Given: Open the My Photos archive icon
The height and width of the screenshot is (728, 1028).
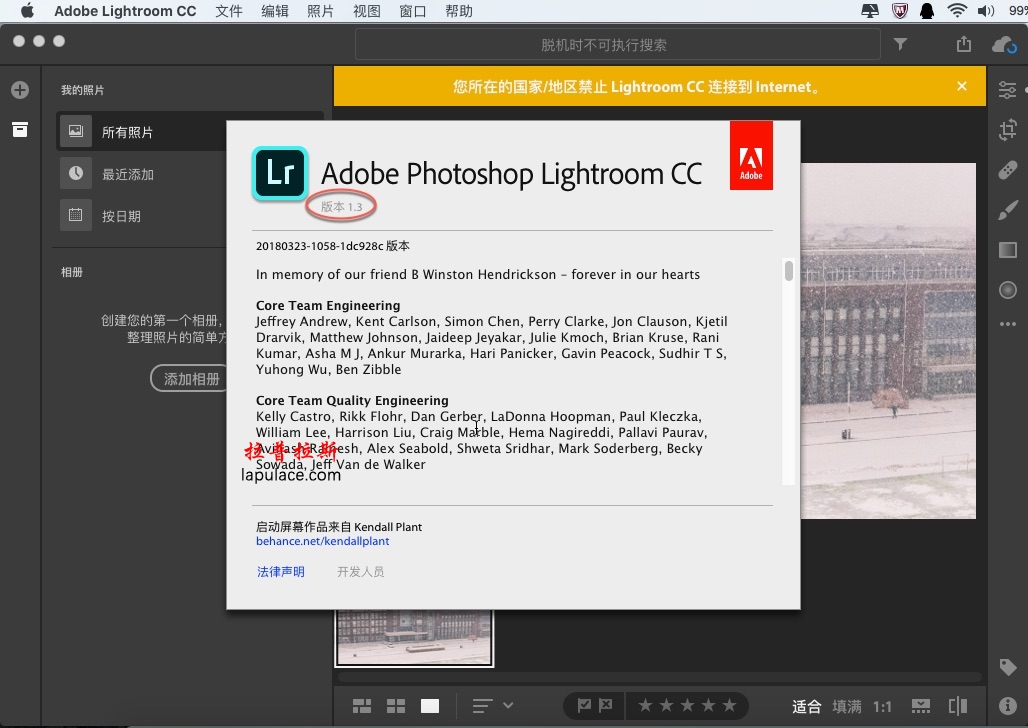Looking at the screenshot, I should [x=20, y=129].
